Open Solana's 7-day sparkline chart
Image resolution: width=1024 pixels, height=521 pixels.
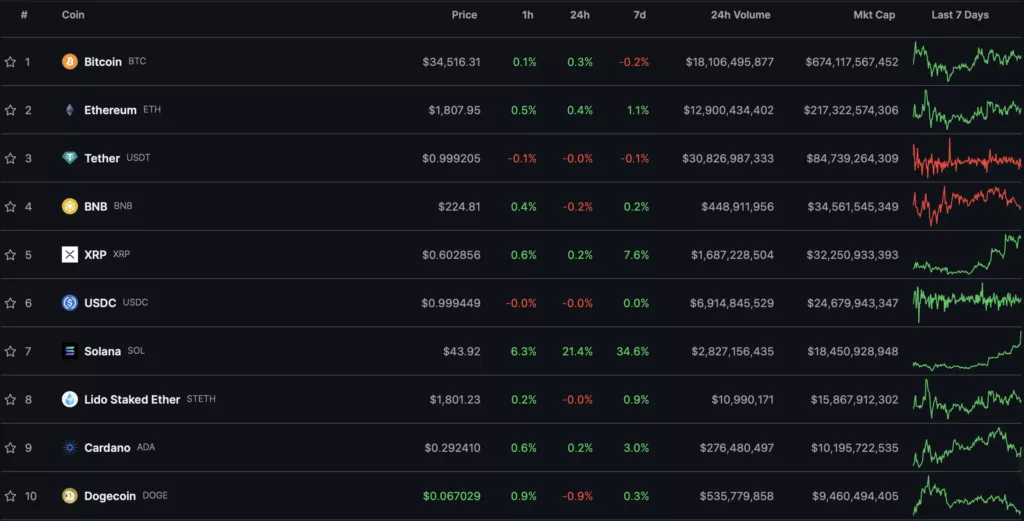click(967, 351)
